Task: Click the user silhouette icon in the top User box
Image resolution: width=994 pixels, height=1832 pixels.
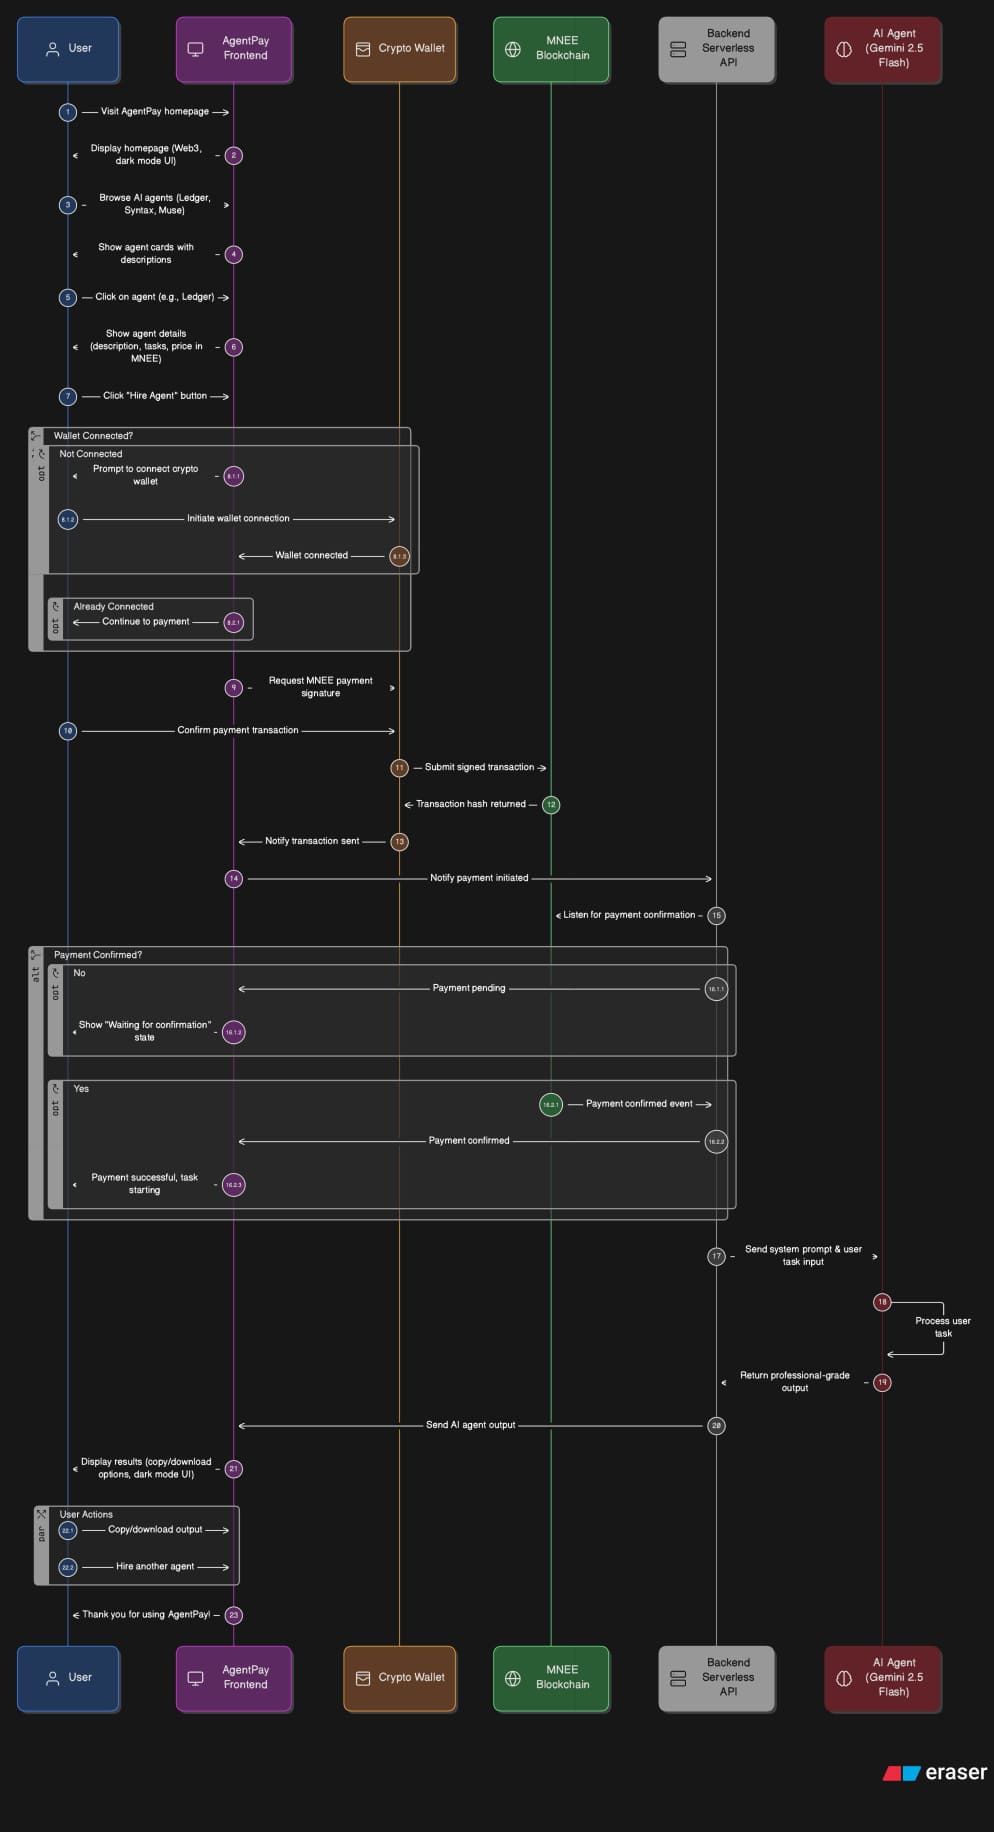Action: [53, 48]
